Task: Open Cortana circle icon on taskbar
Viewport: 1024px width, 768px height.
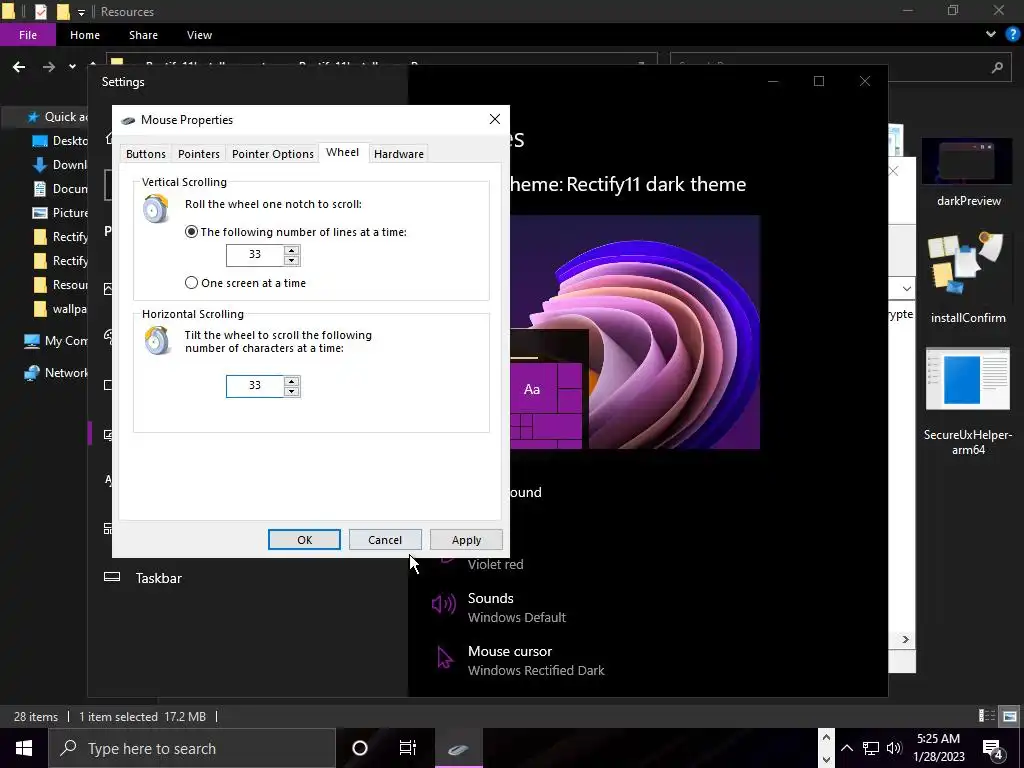Action: [359, 748]
